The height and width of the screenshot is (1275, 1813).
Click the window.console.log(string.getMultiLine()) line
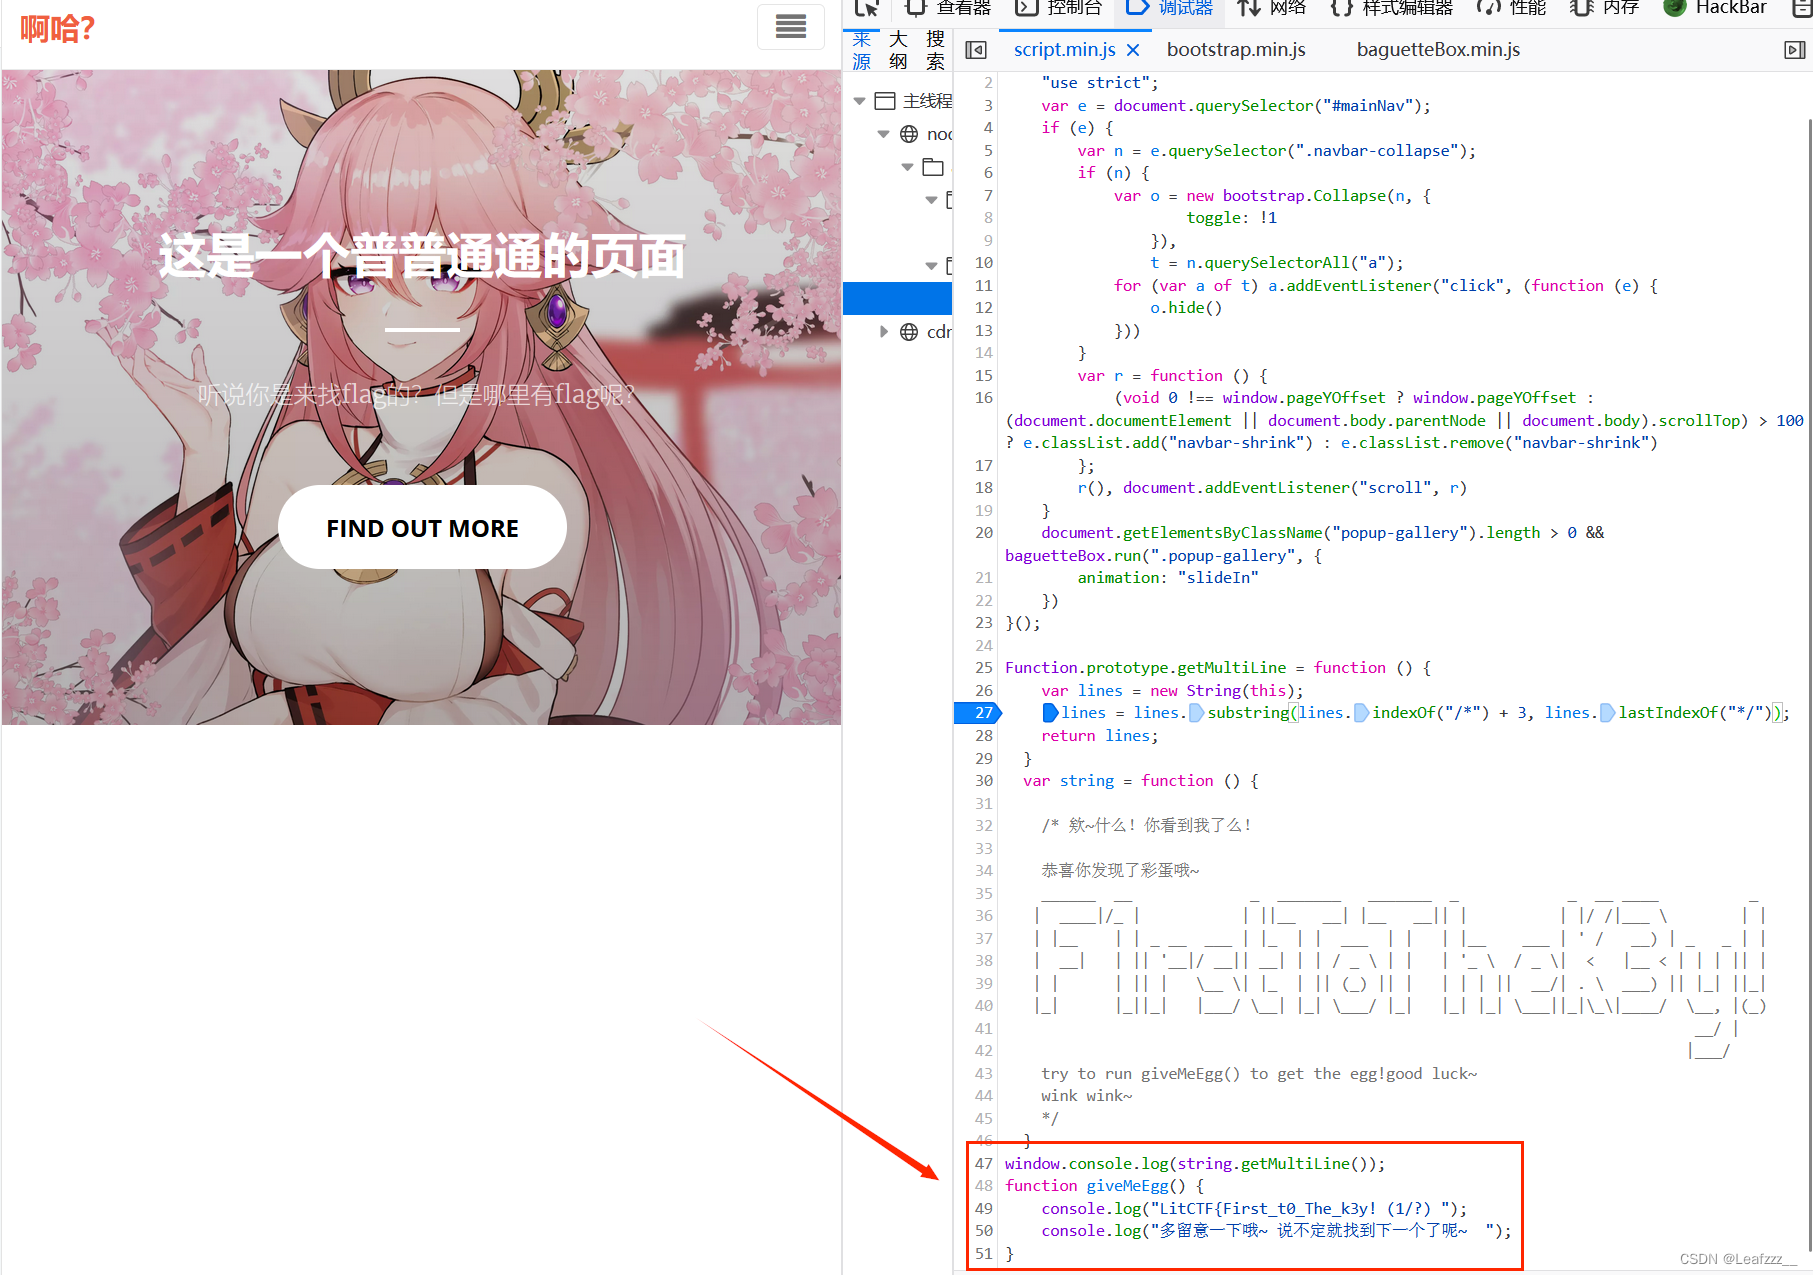pos(1195,1164)
